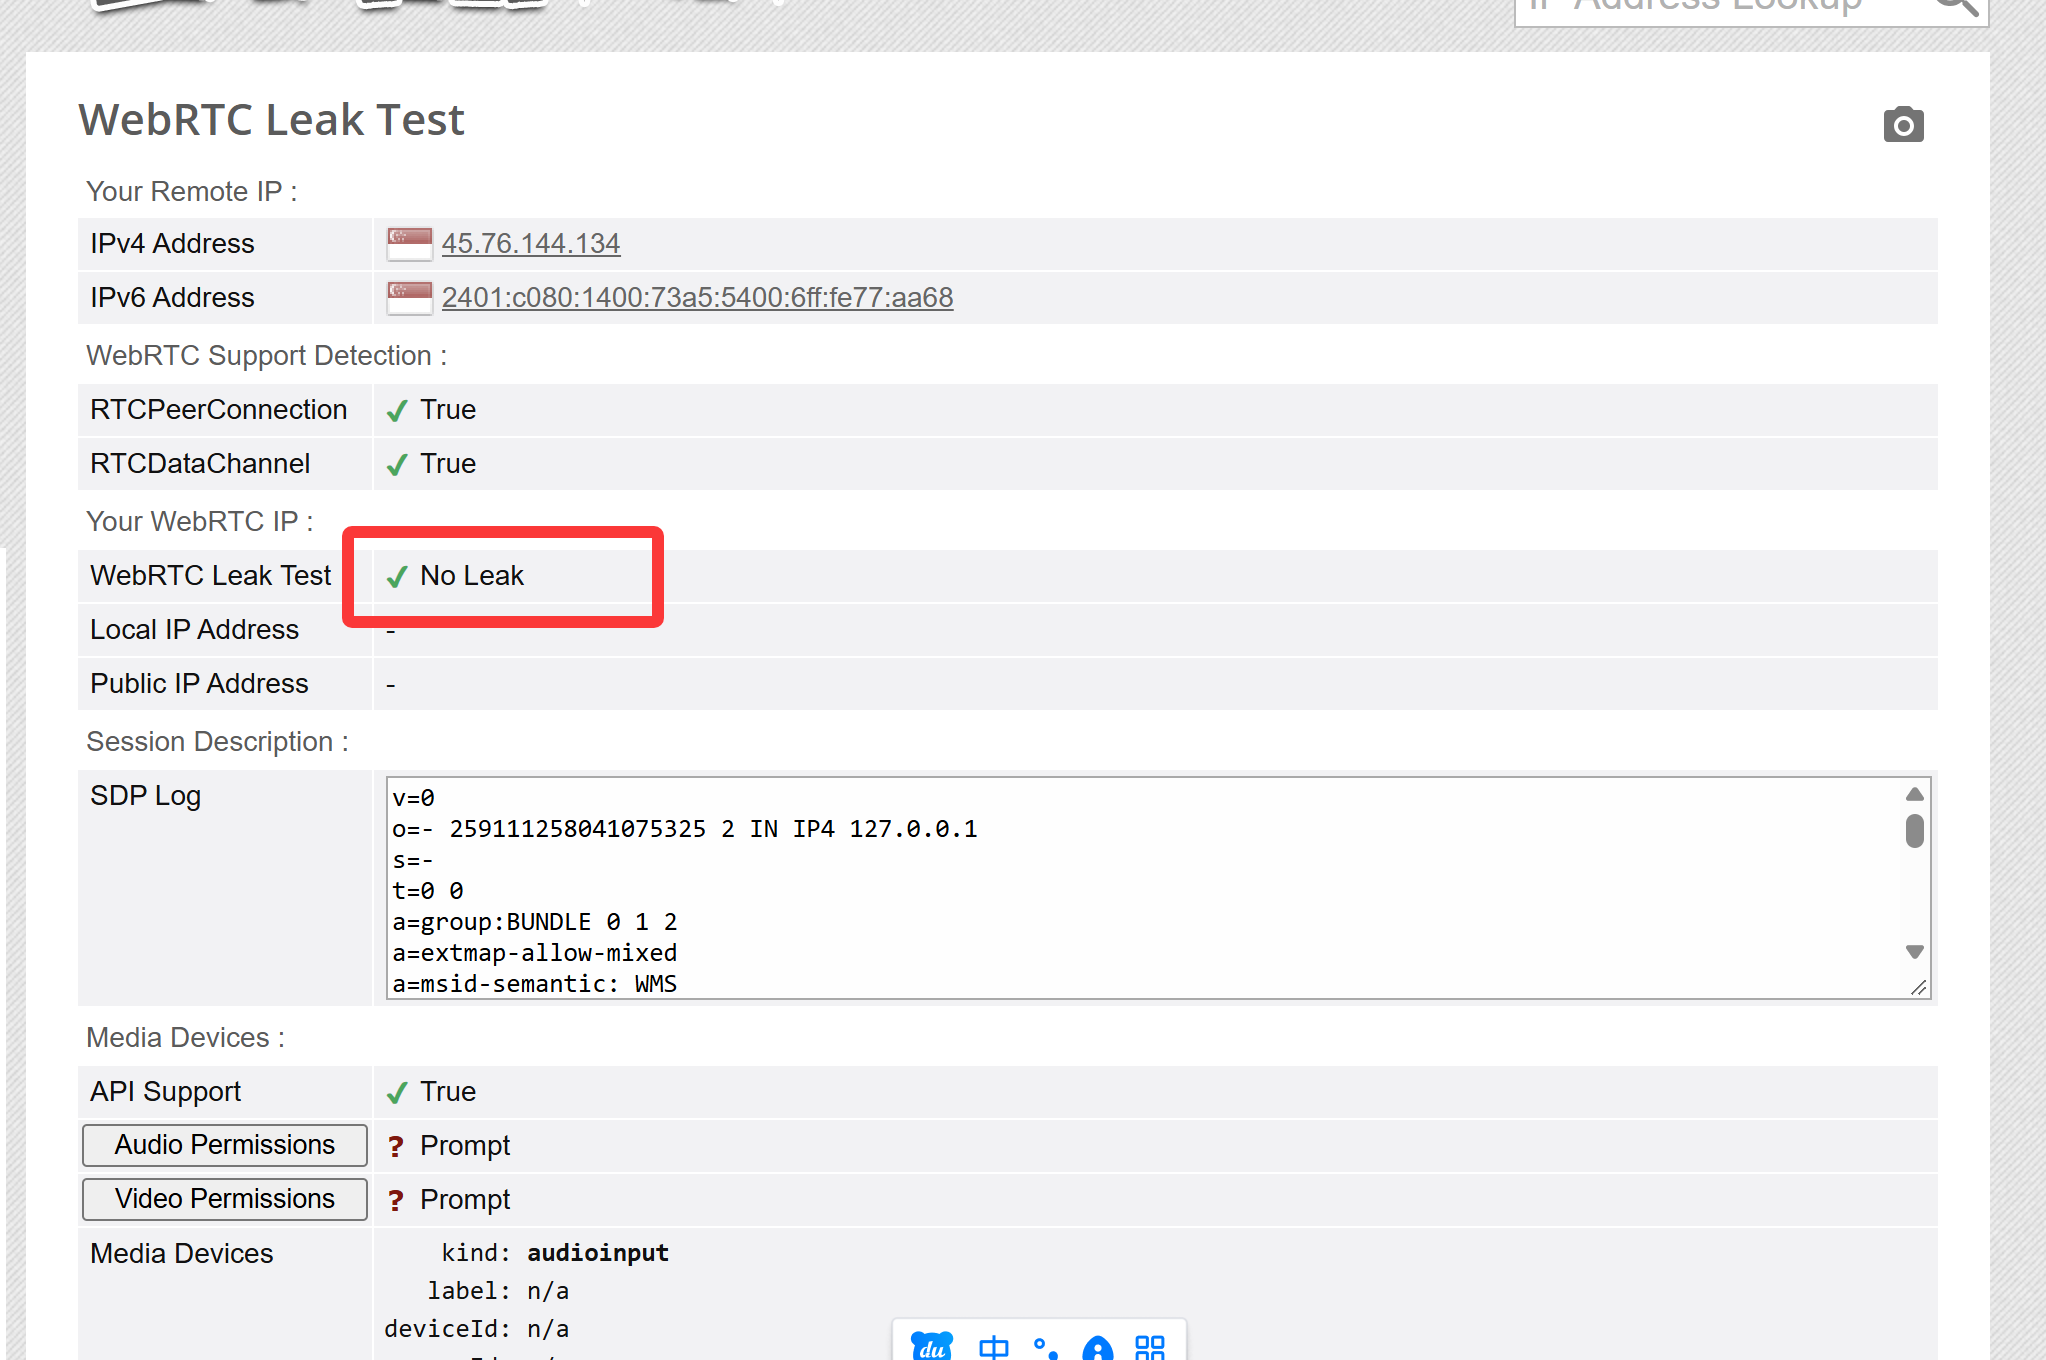Click the Prompt status beside Audio Permissions

tap(465, 1145)
